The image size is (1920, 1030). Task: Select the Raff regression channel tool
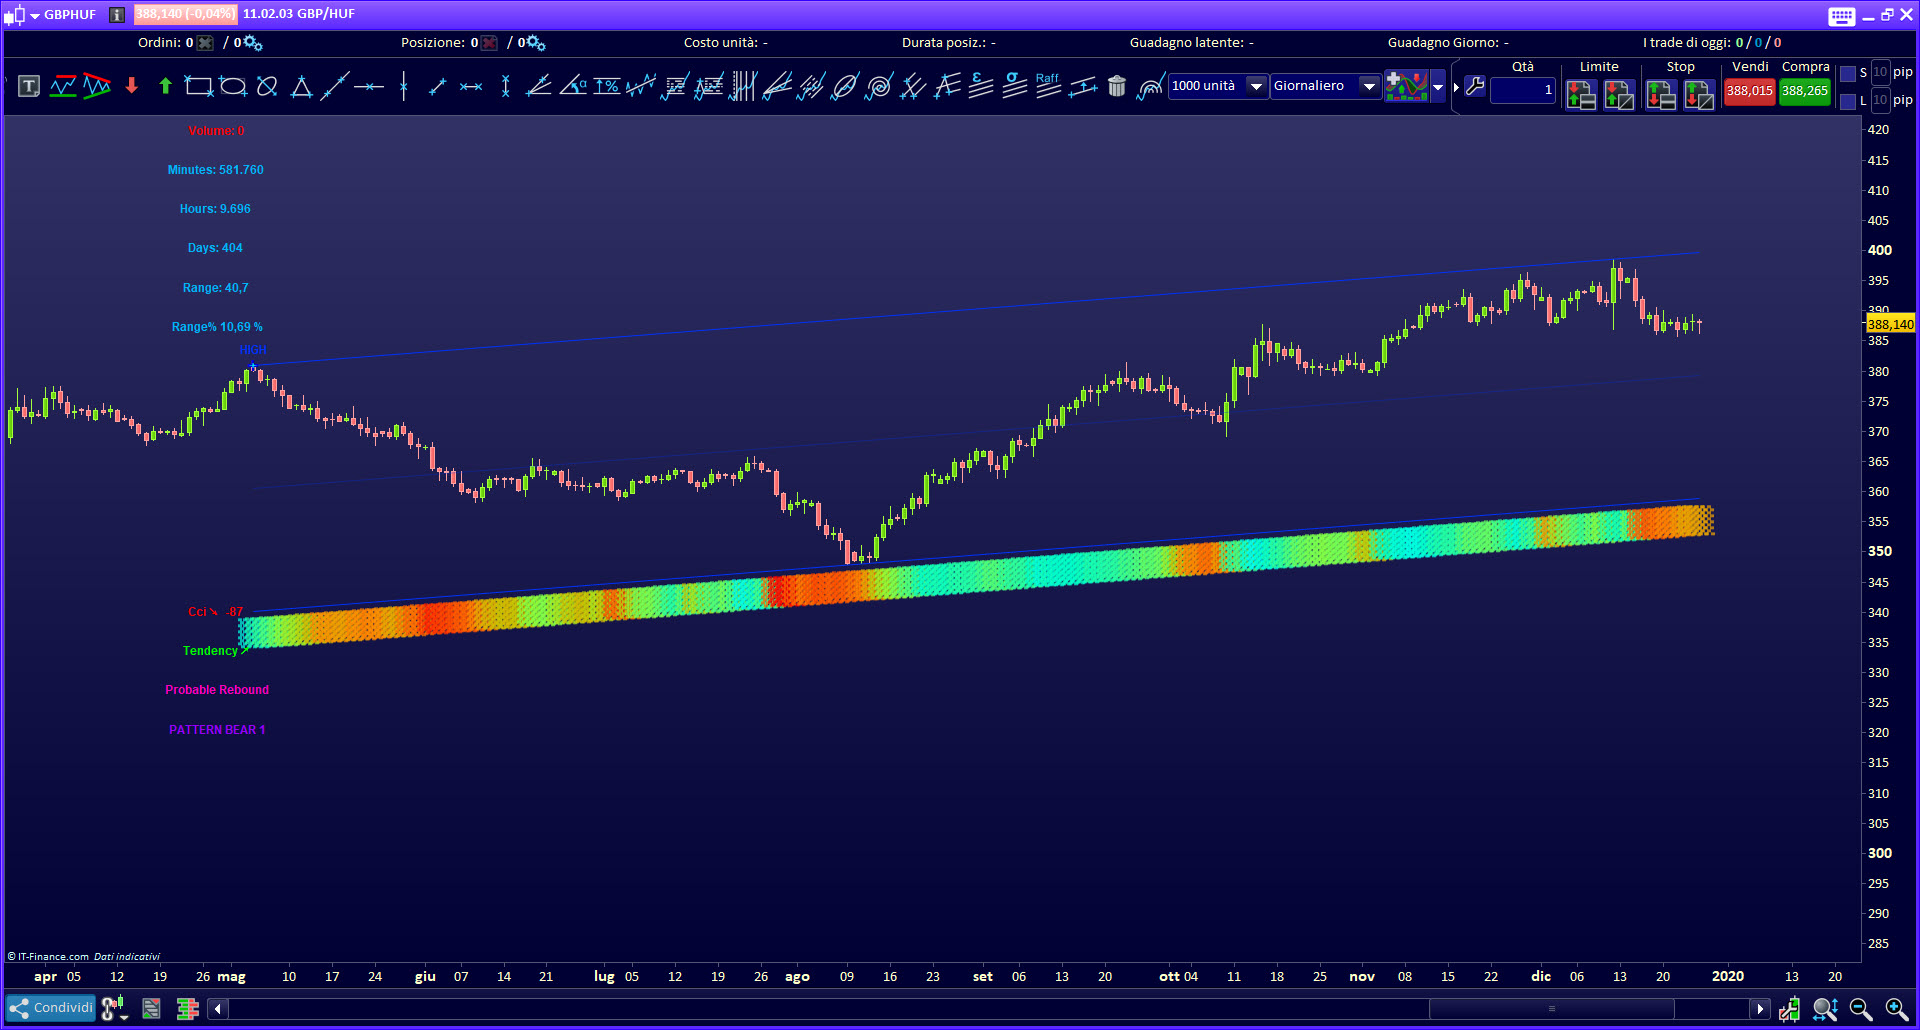coord(1048,87)
